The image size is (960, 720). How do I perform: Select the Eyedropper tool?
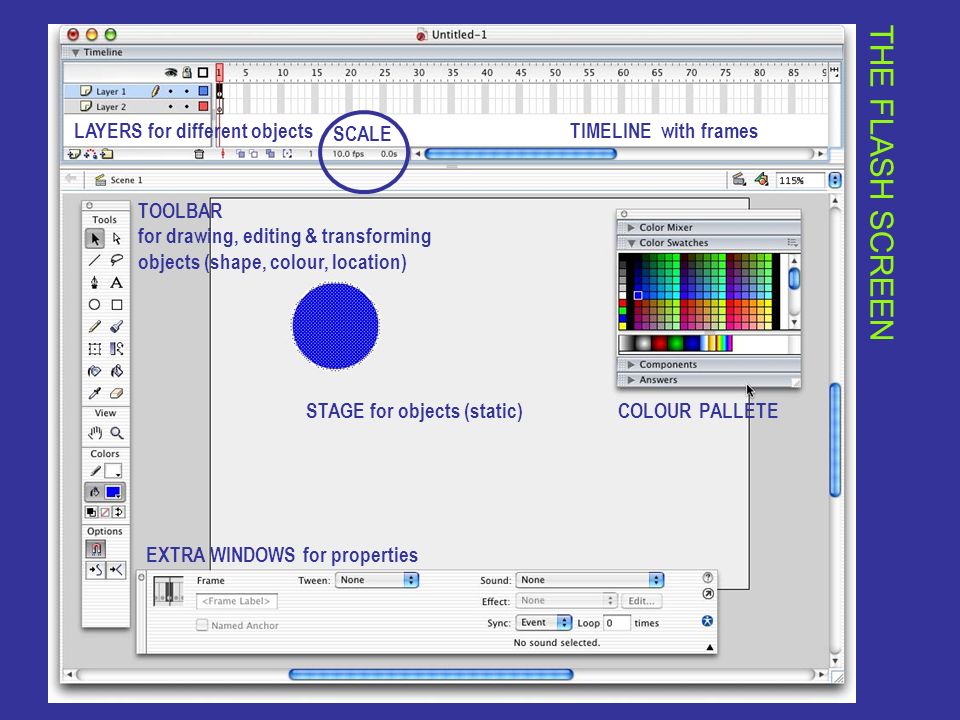(94, 393)
